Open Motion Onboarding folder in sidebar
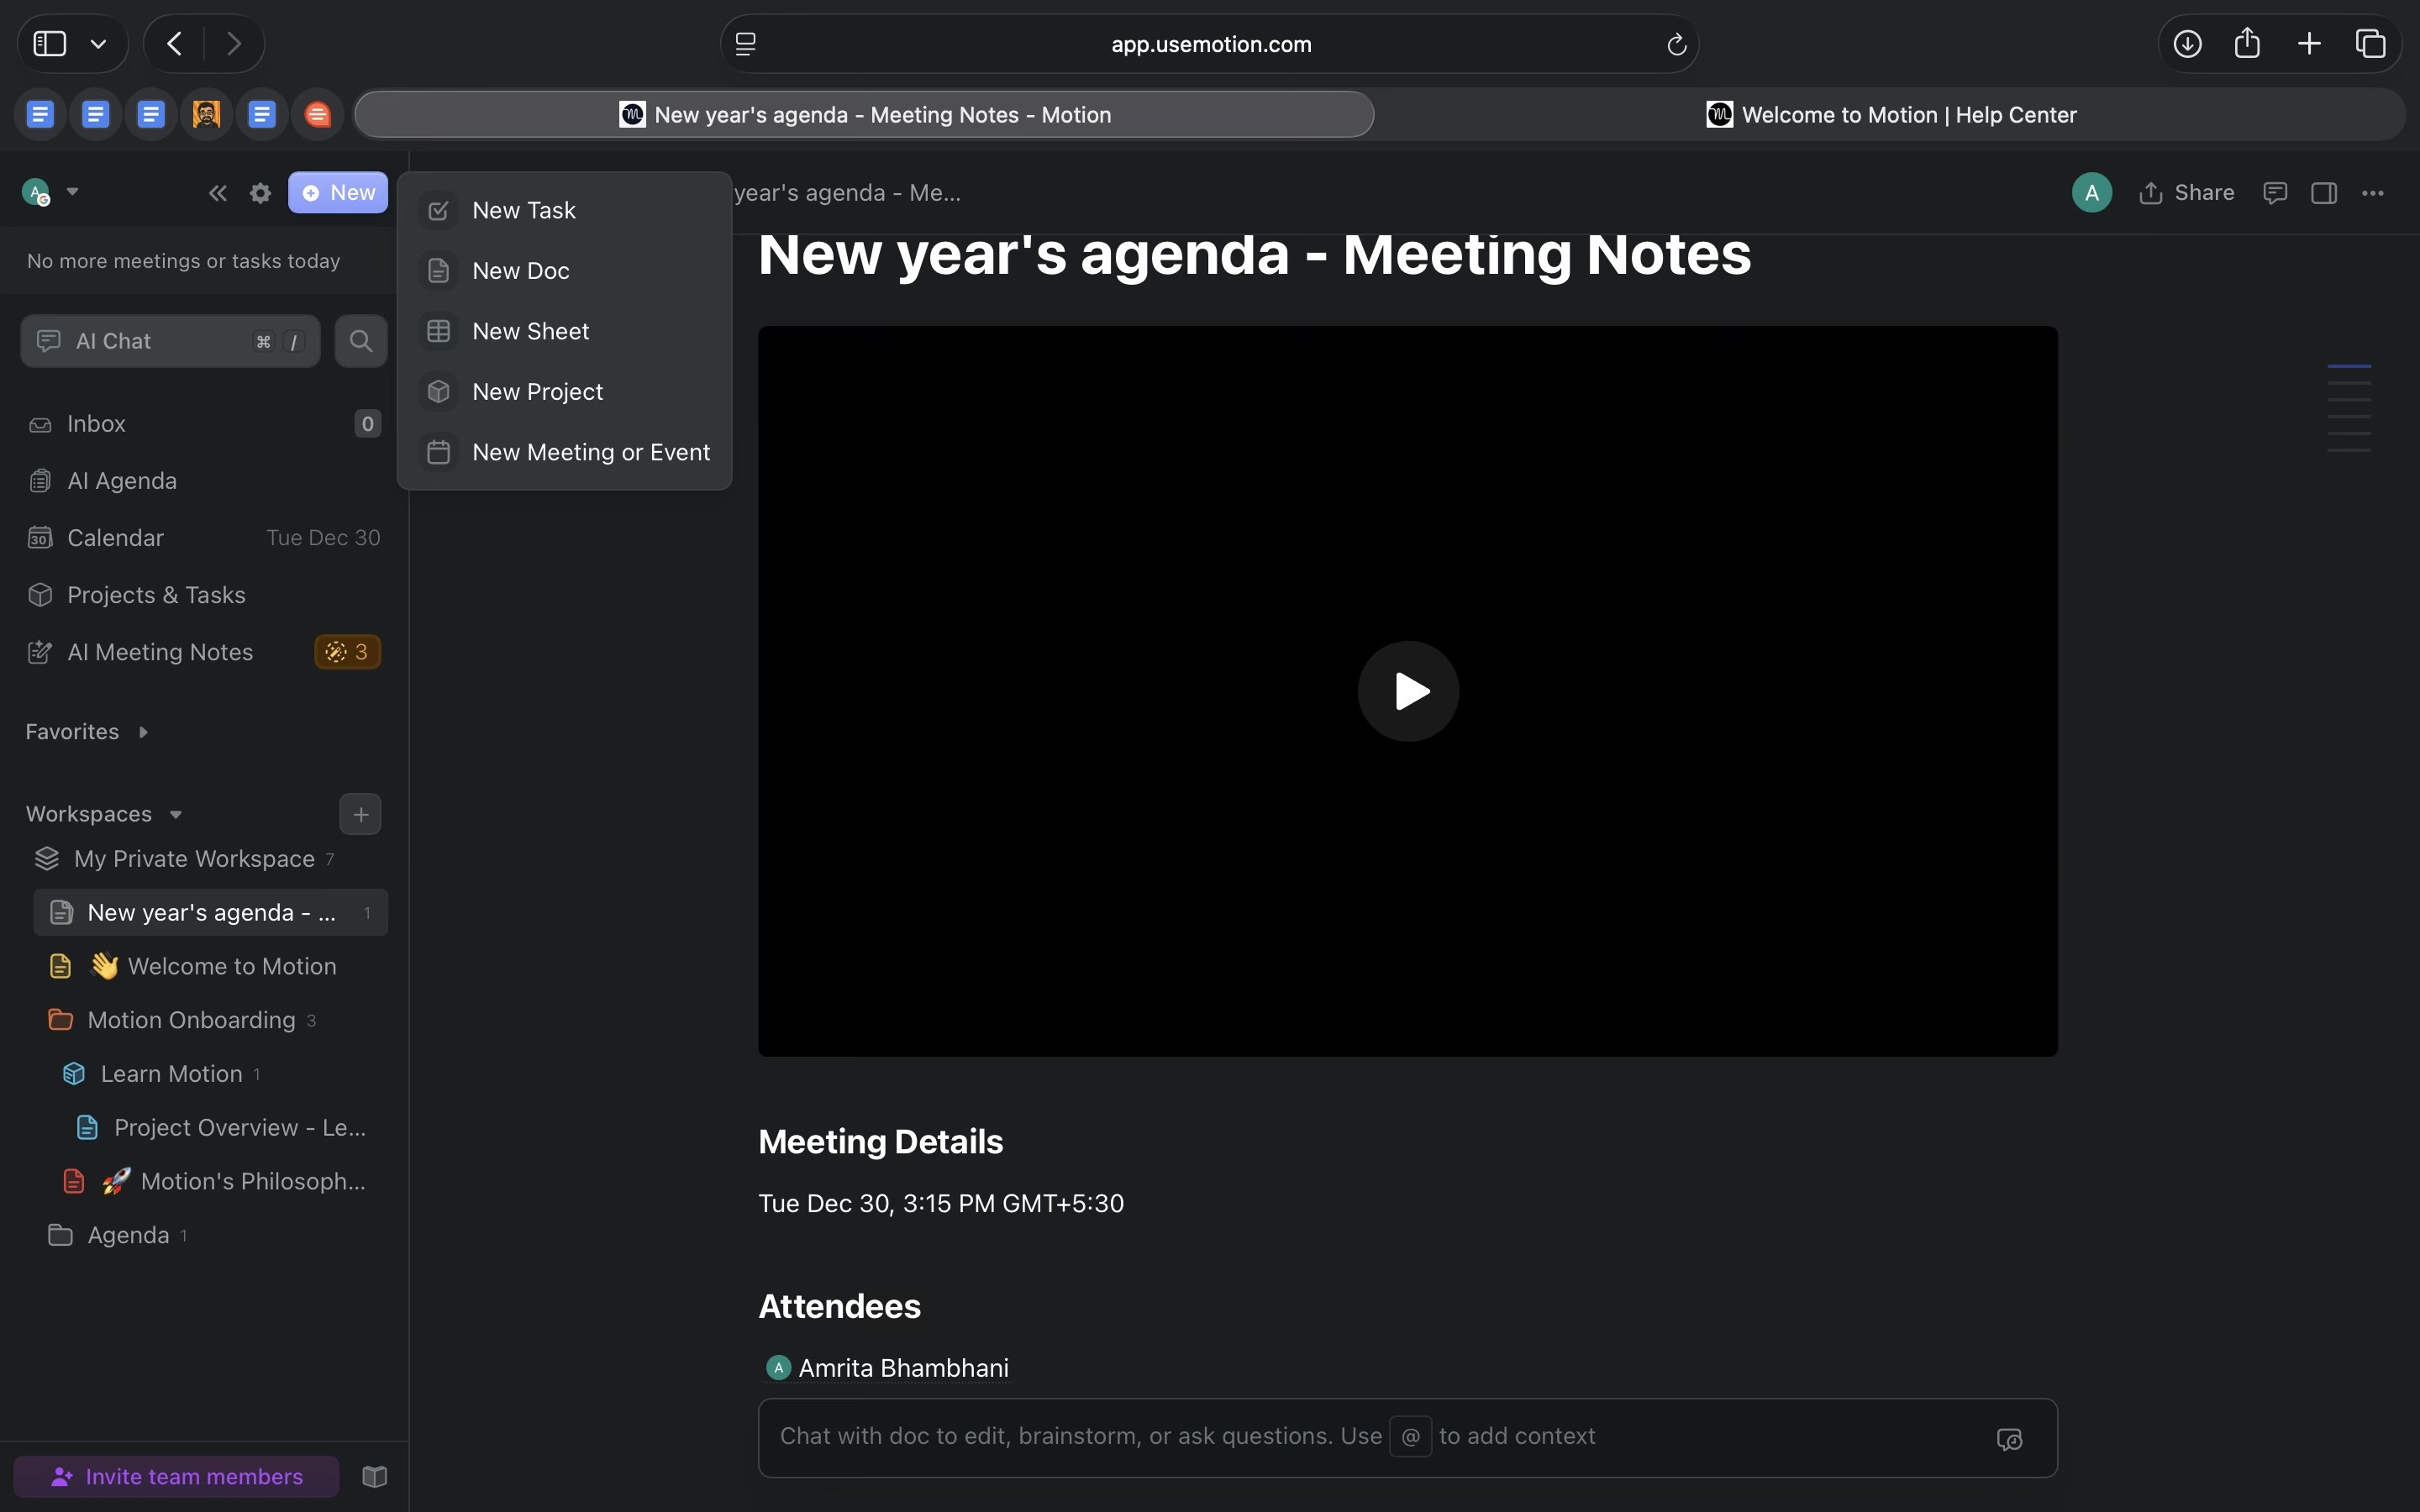Screen dimensions: 2420x1512 click(191, 1020)
